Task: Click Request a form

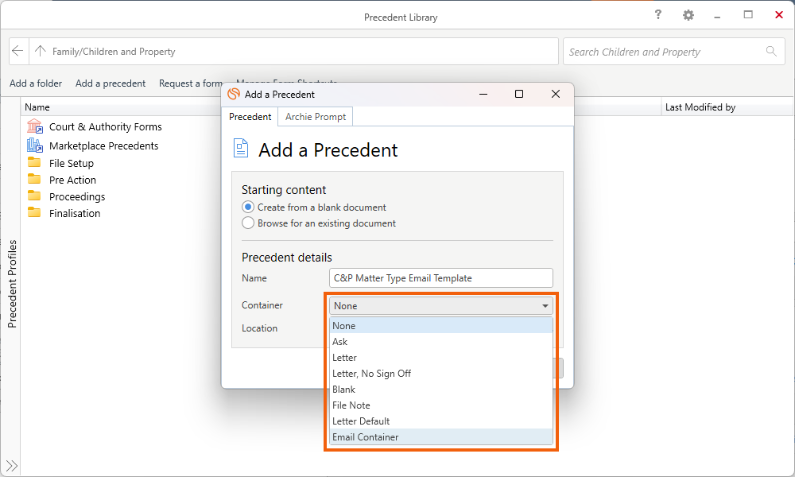Action: [190, 84]
